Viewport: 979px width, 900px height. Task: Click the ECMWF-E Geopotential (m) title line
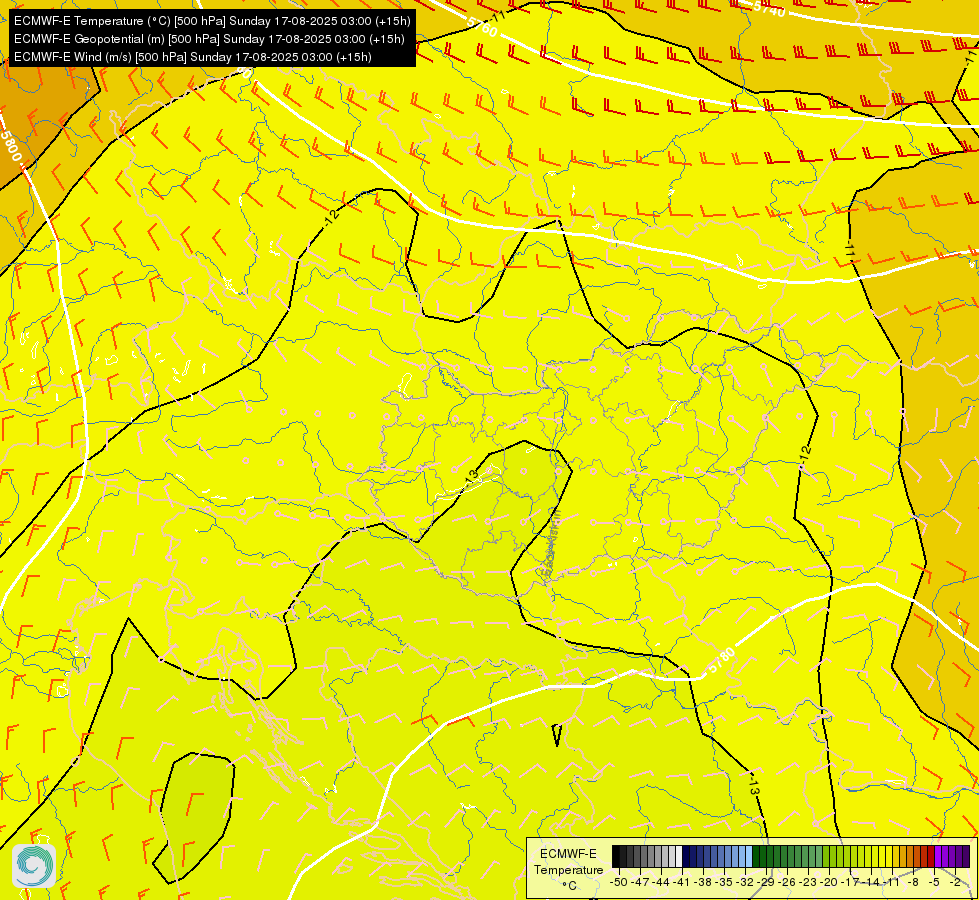[x=209, y=39]
